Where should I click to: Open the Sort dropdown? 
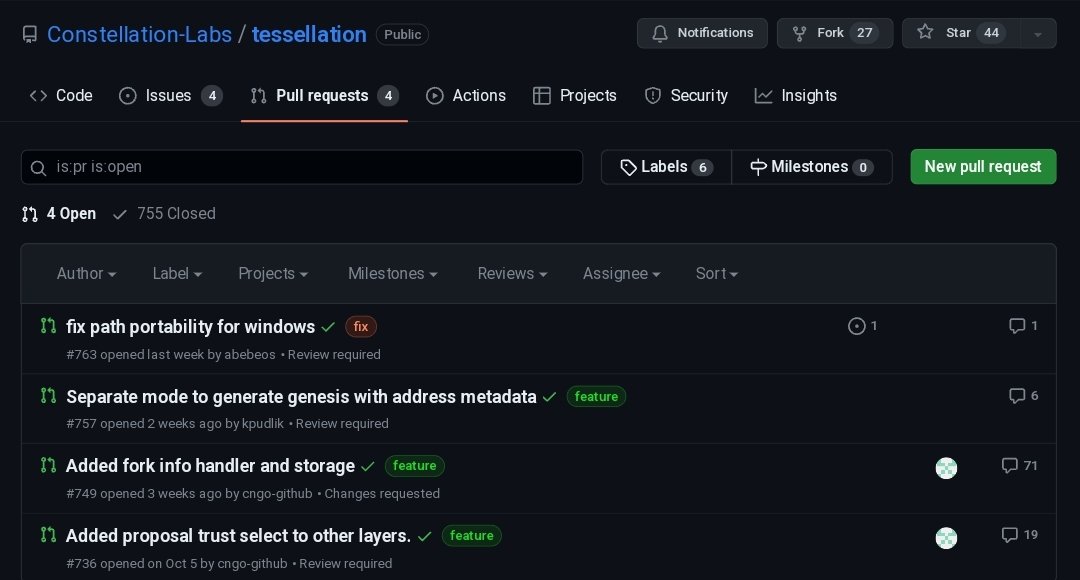click(716, 273)
